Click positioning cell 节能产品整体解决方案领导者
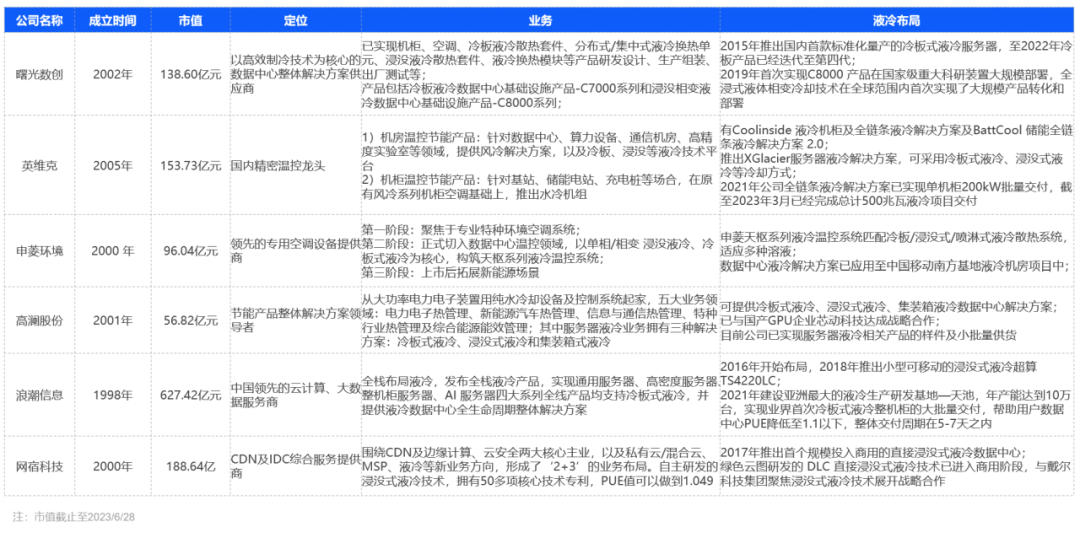Viewport: 1080px width, 538px height. tap(295, 320)
